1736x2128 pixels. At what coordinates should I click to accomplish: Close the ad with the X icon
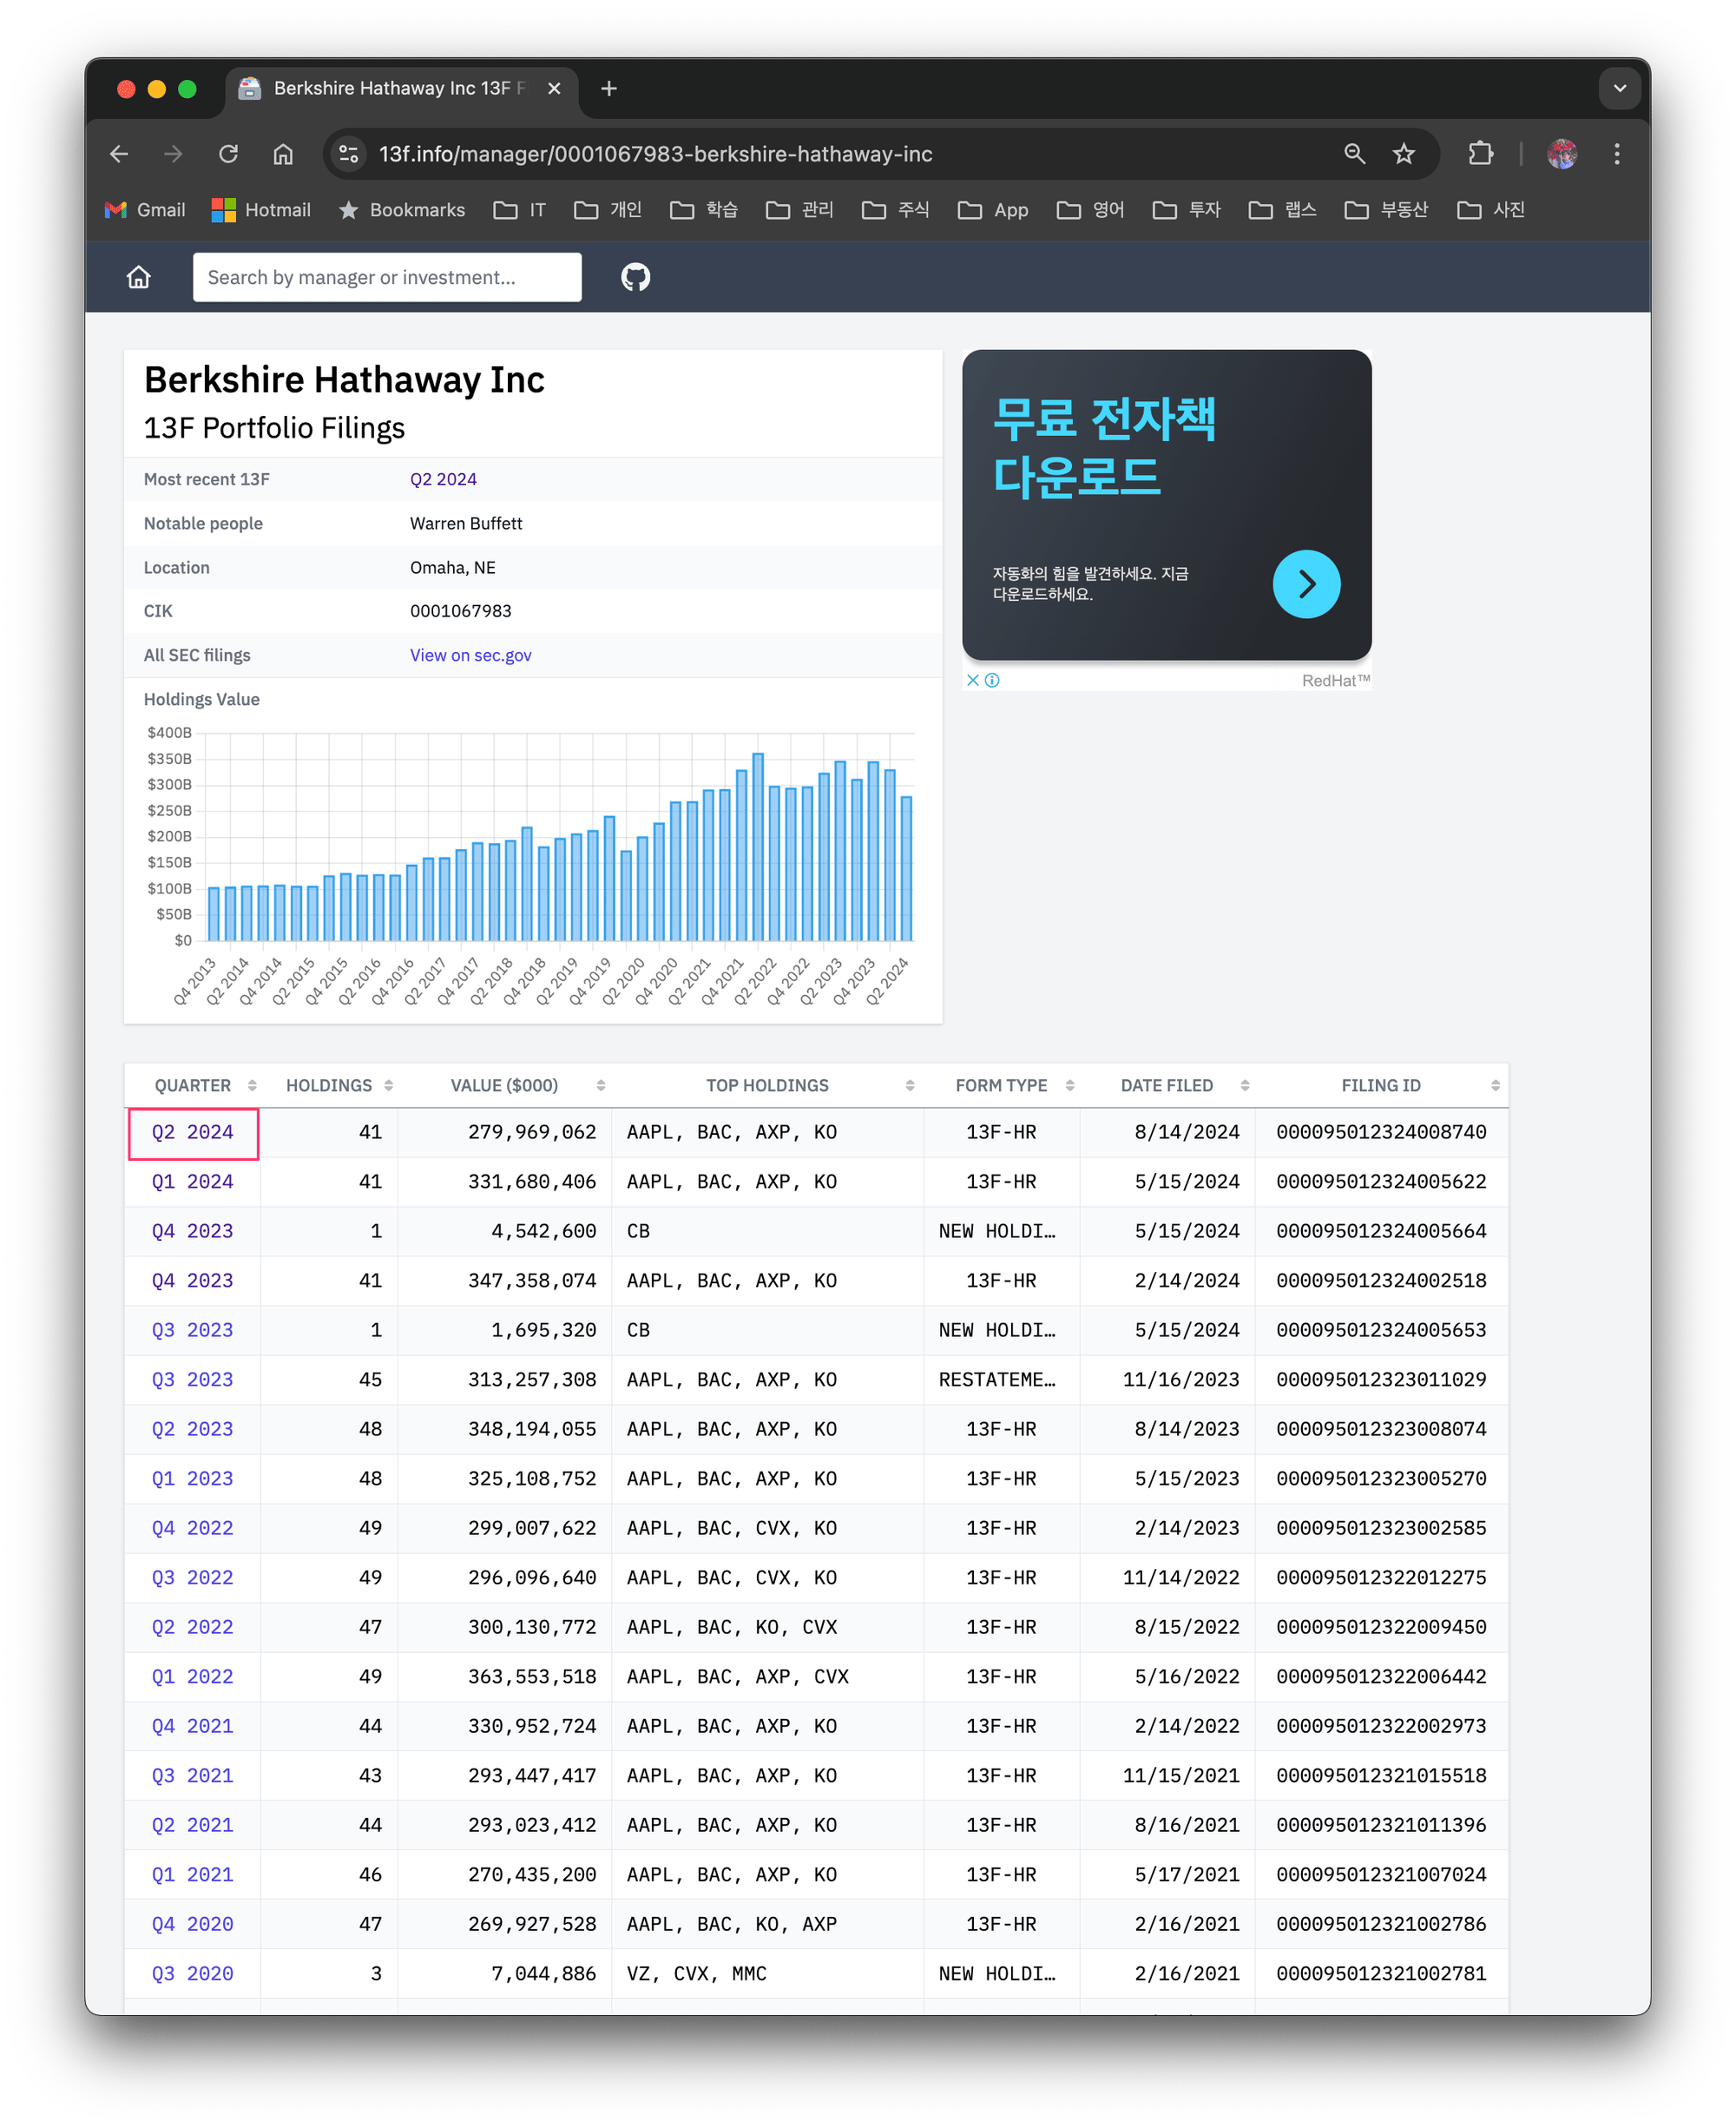(x=972, y=680)
